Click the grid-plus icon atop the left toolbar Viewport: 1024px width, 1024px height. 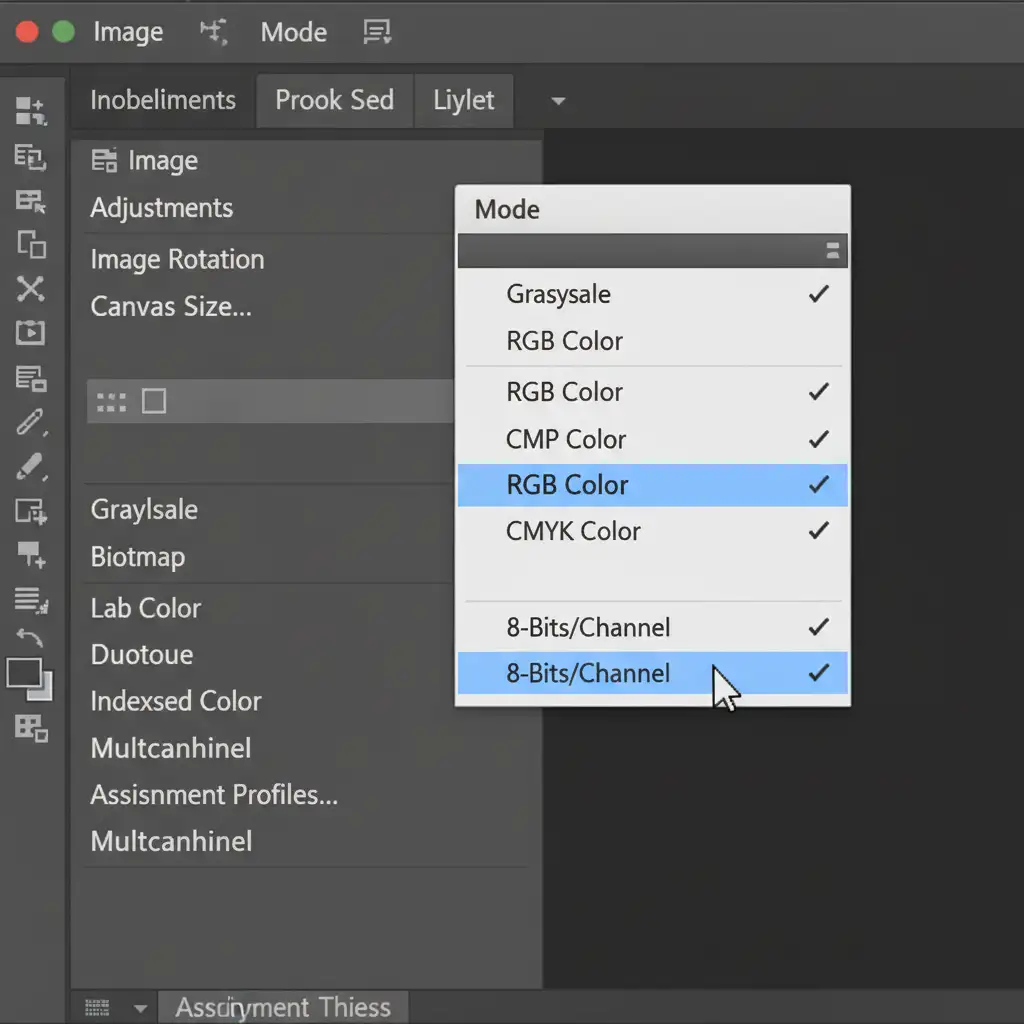click(x=31, y=111)
